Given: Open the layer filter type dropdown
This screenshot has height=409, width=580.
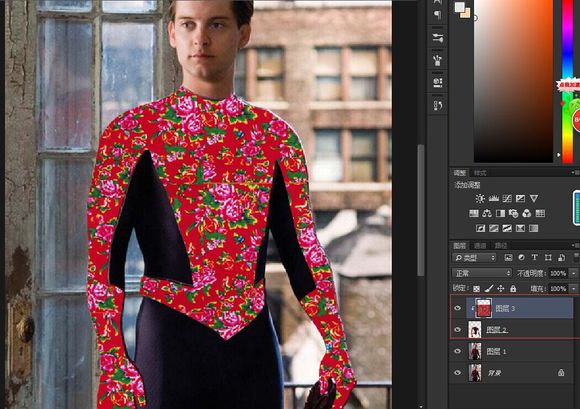Looking at the screenshot, I should coord(474,257).
